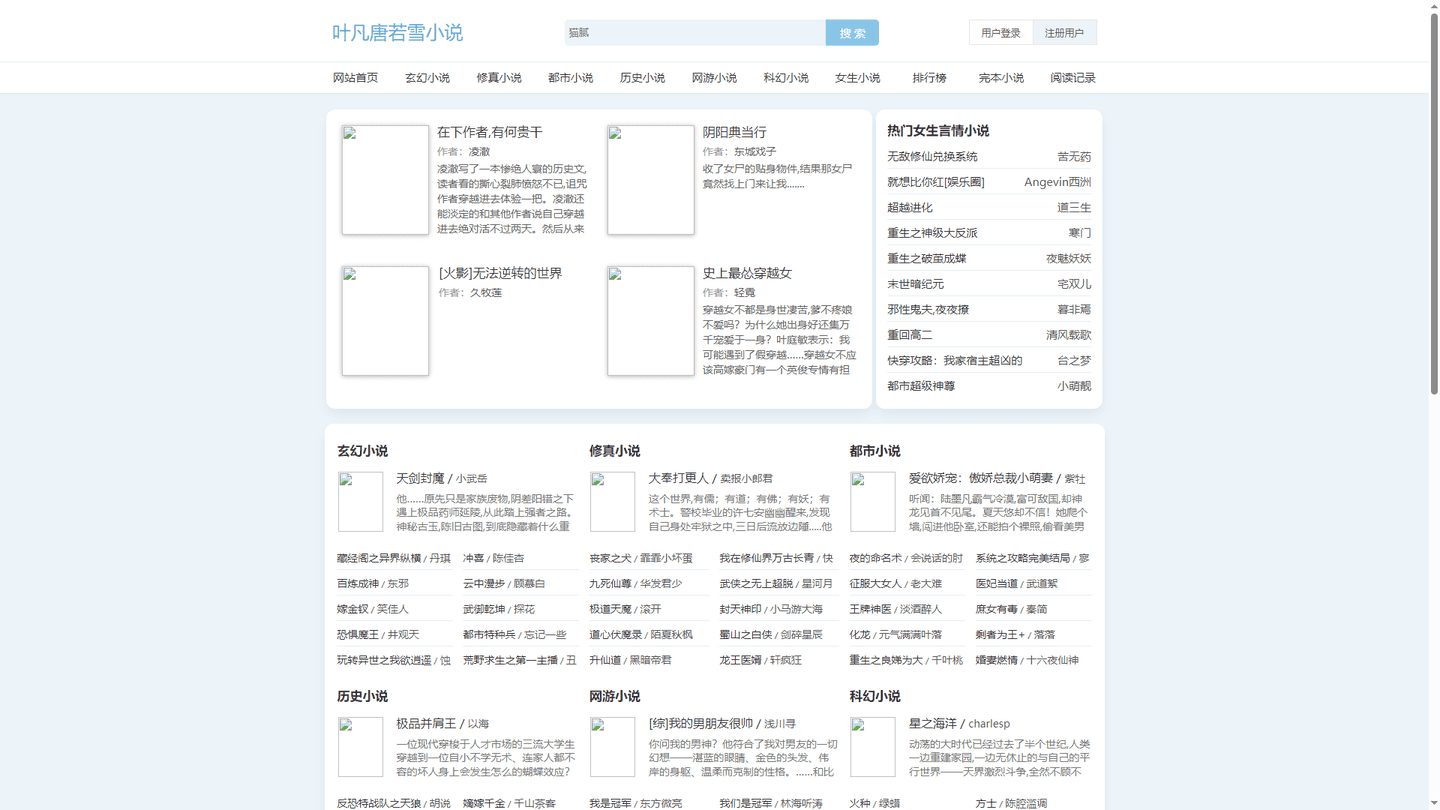Click cover thumbnail of [火影]无法逆转的世界
The height and width of the screenshot is (810, 1440).
pyautogui.click(x=385, y=321)
